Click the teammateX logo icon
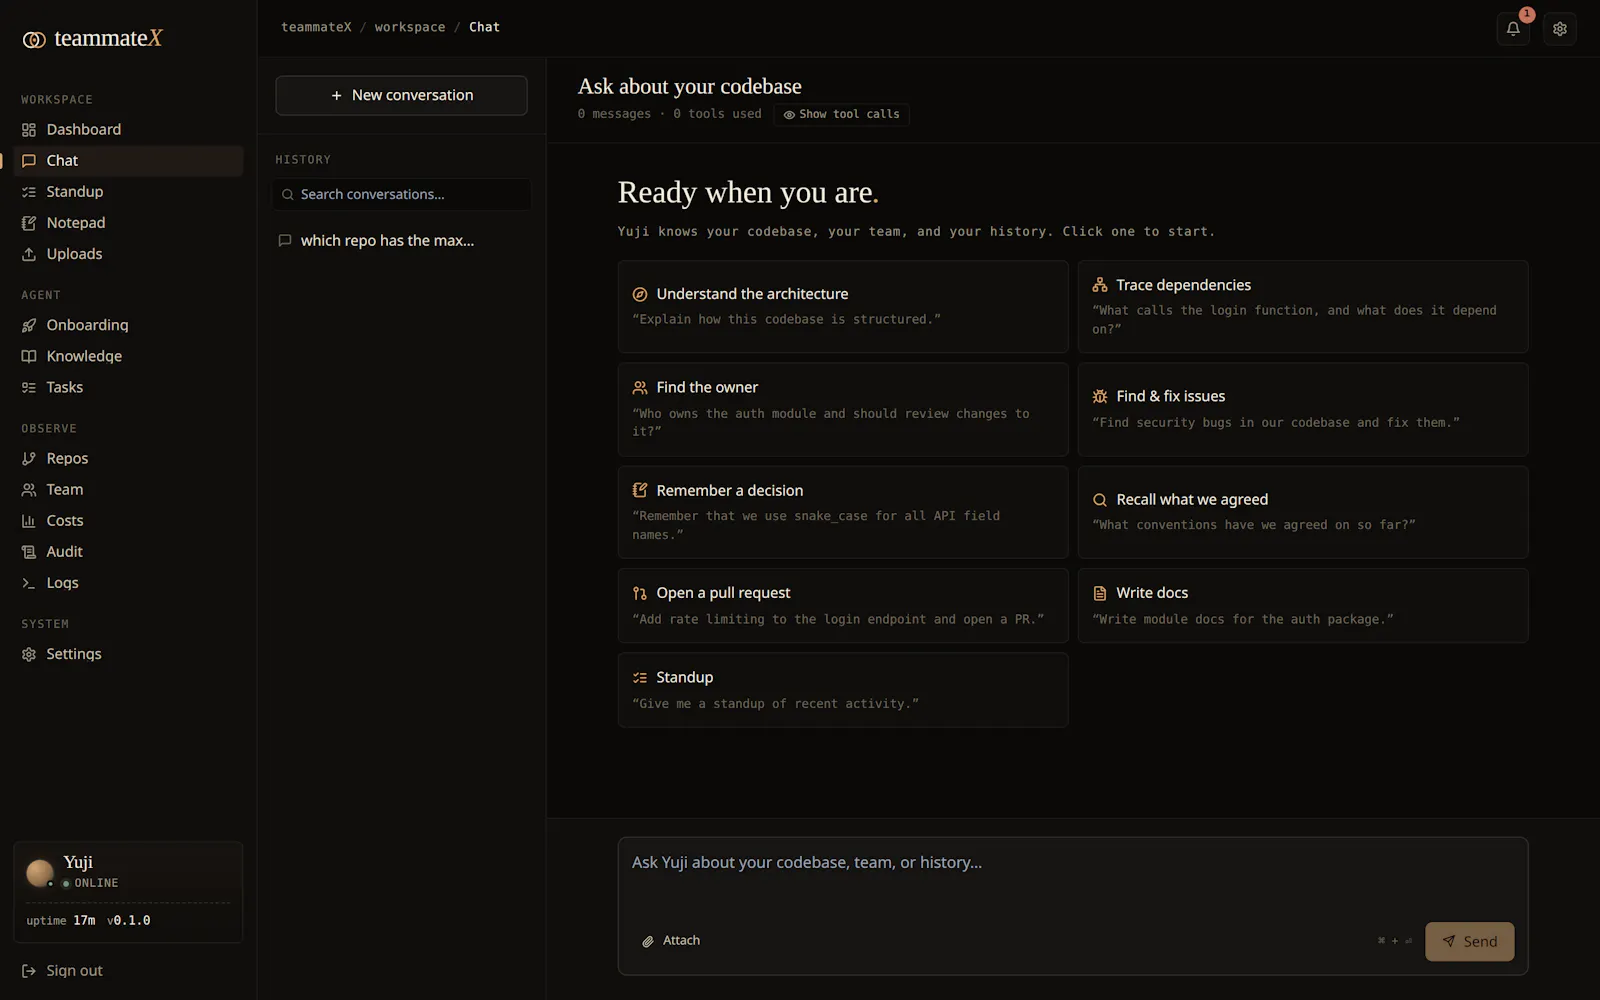Screen dimensions: 1600x1000 (34, 39)
